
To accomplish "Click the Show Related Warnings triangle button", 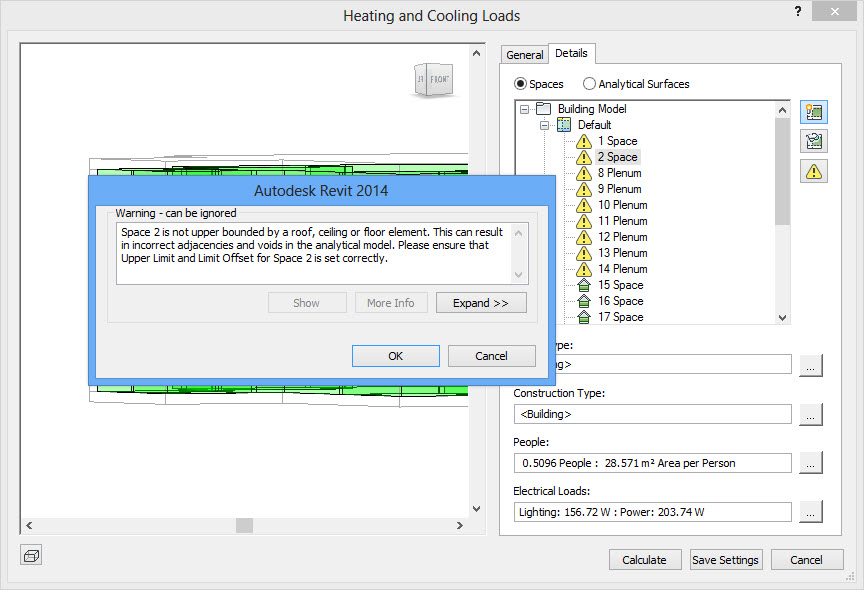I will pos(814,172).
